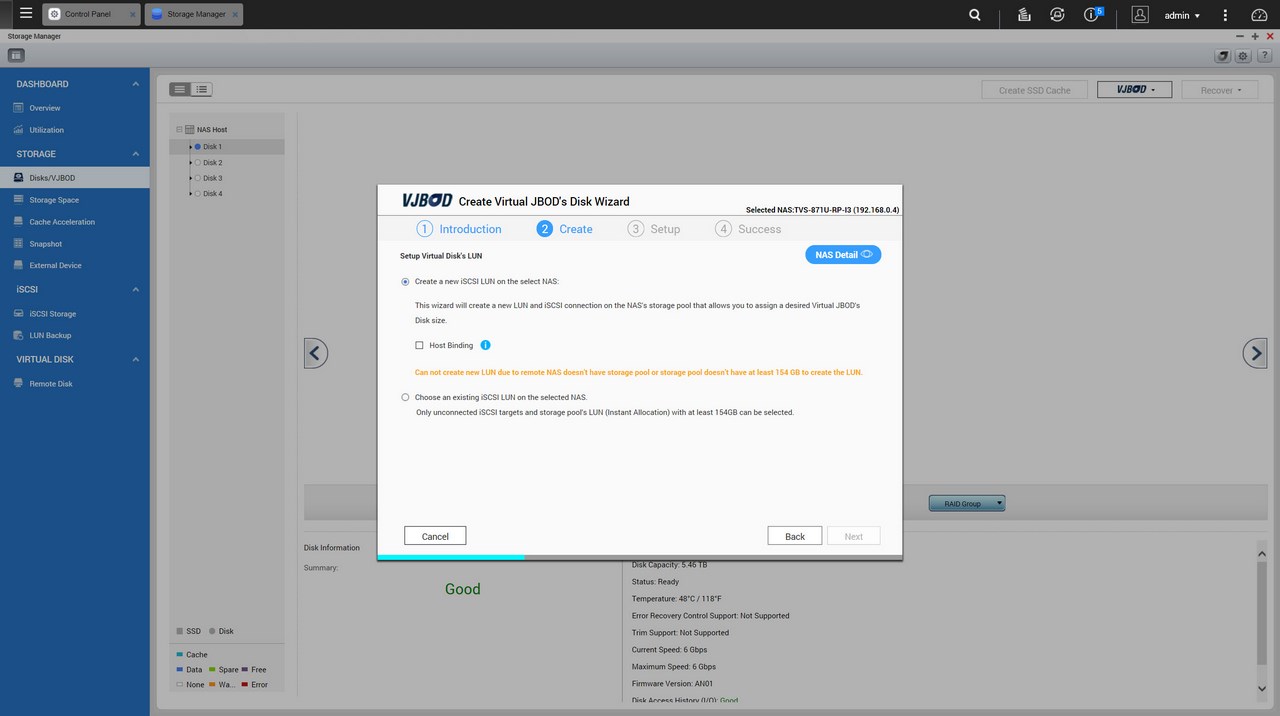Click Cache Acceleration icon in sidebar

(x=18, y=222)
